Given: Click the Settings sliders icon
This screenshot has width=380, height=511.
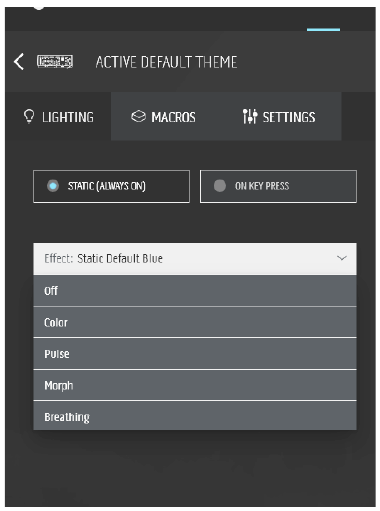Looking at the screenshot, I should 250,117.
